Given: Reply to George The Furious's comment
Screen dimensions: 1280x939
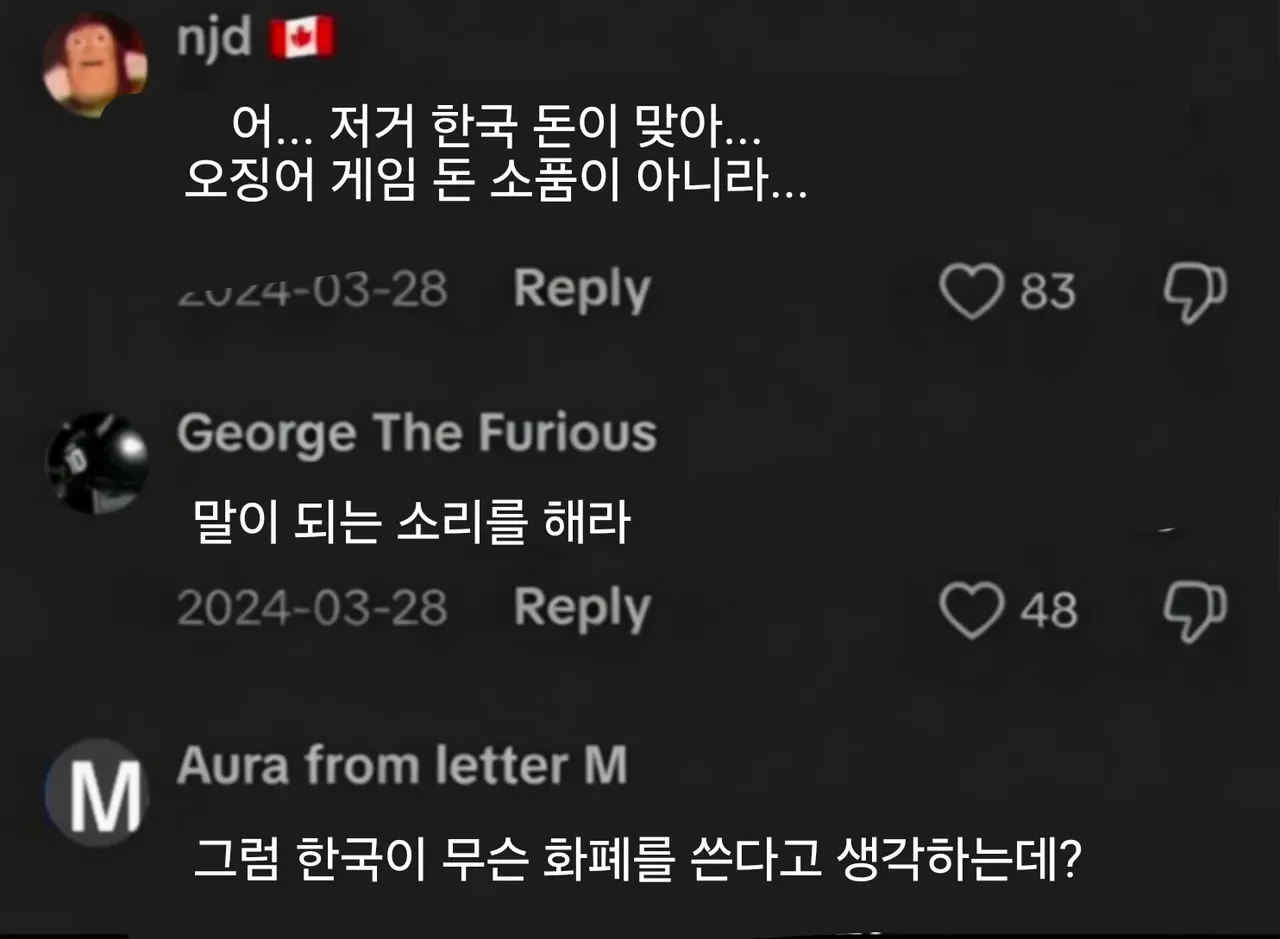Looking at the screenshot, I should coord(582,608).
